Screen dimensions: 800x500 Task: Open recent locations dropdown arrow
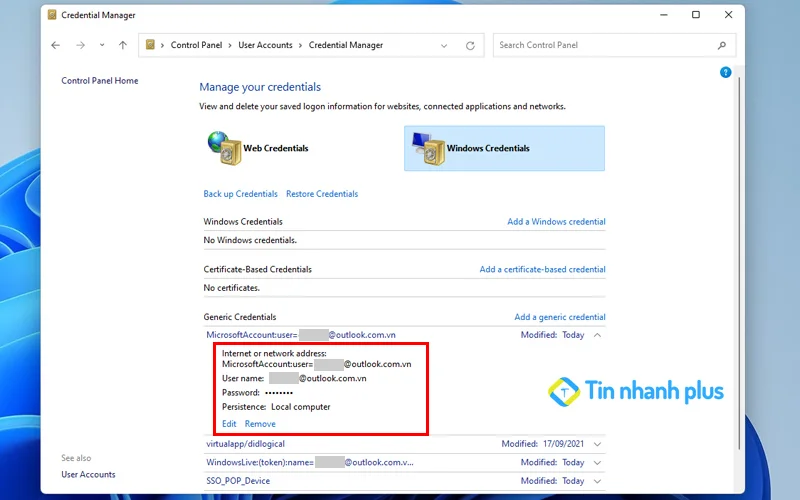[x=102, y=45]
